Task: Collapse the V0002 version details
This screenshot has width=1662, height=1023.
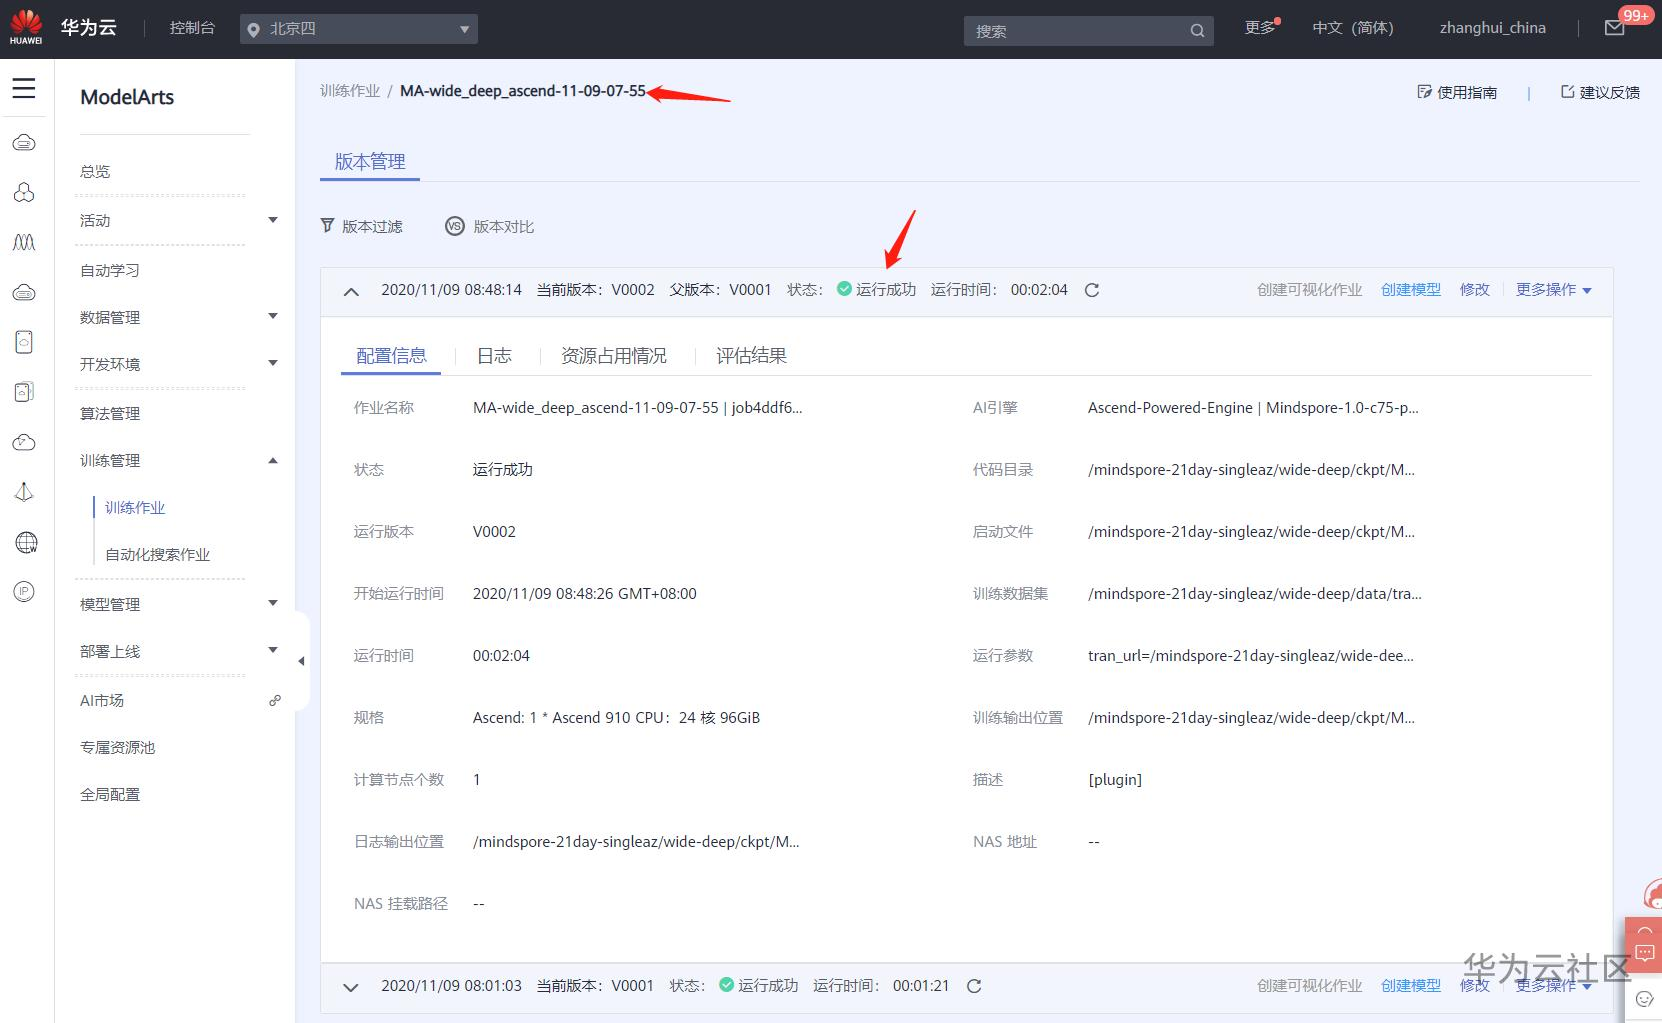Action: pos(351,291)
